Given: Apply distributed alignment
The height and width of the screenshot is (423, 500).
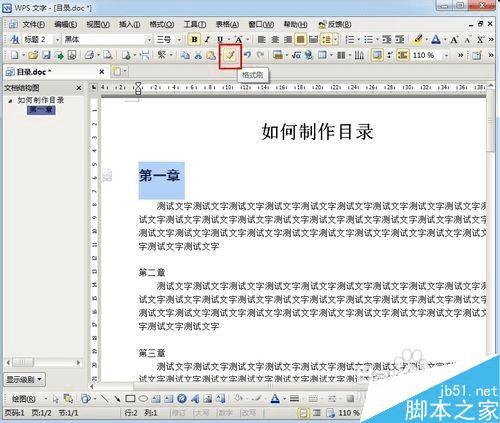Looking at the screenshot, I should tap(313, 40).
